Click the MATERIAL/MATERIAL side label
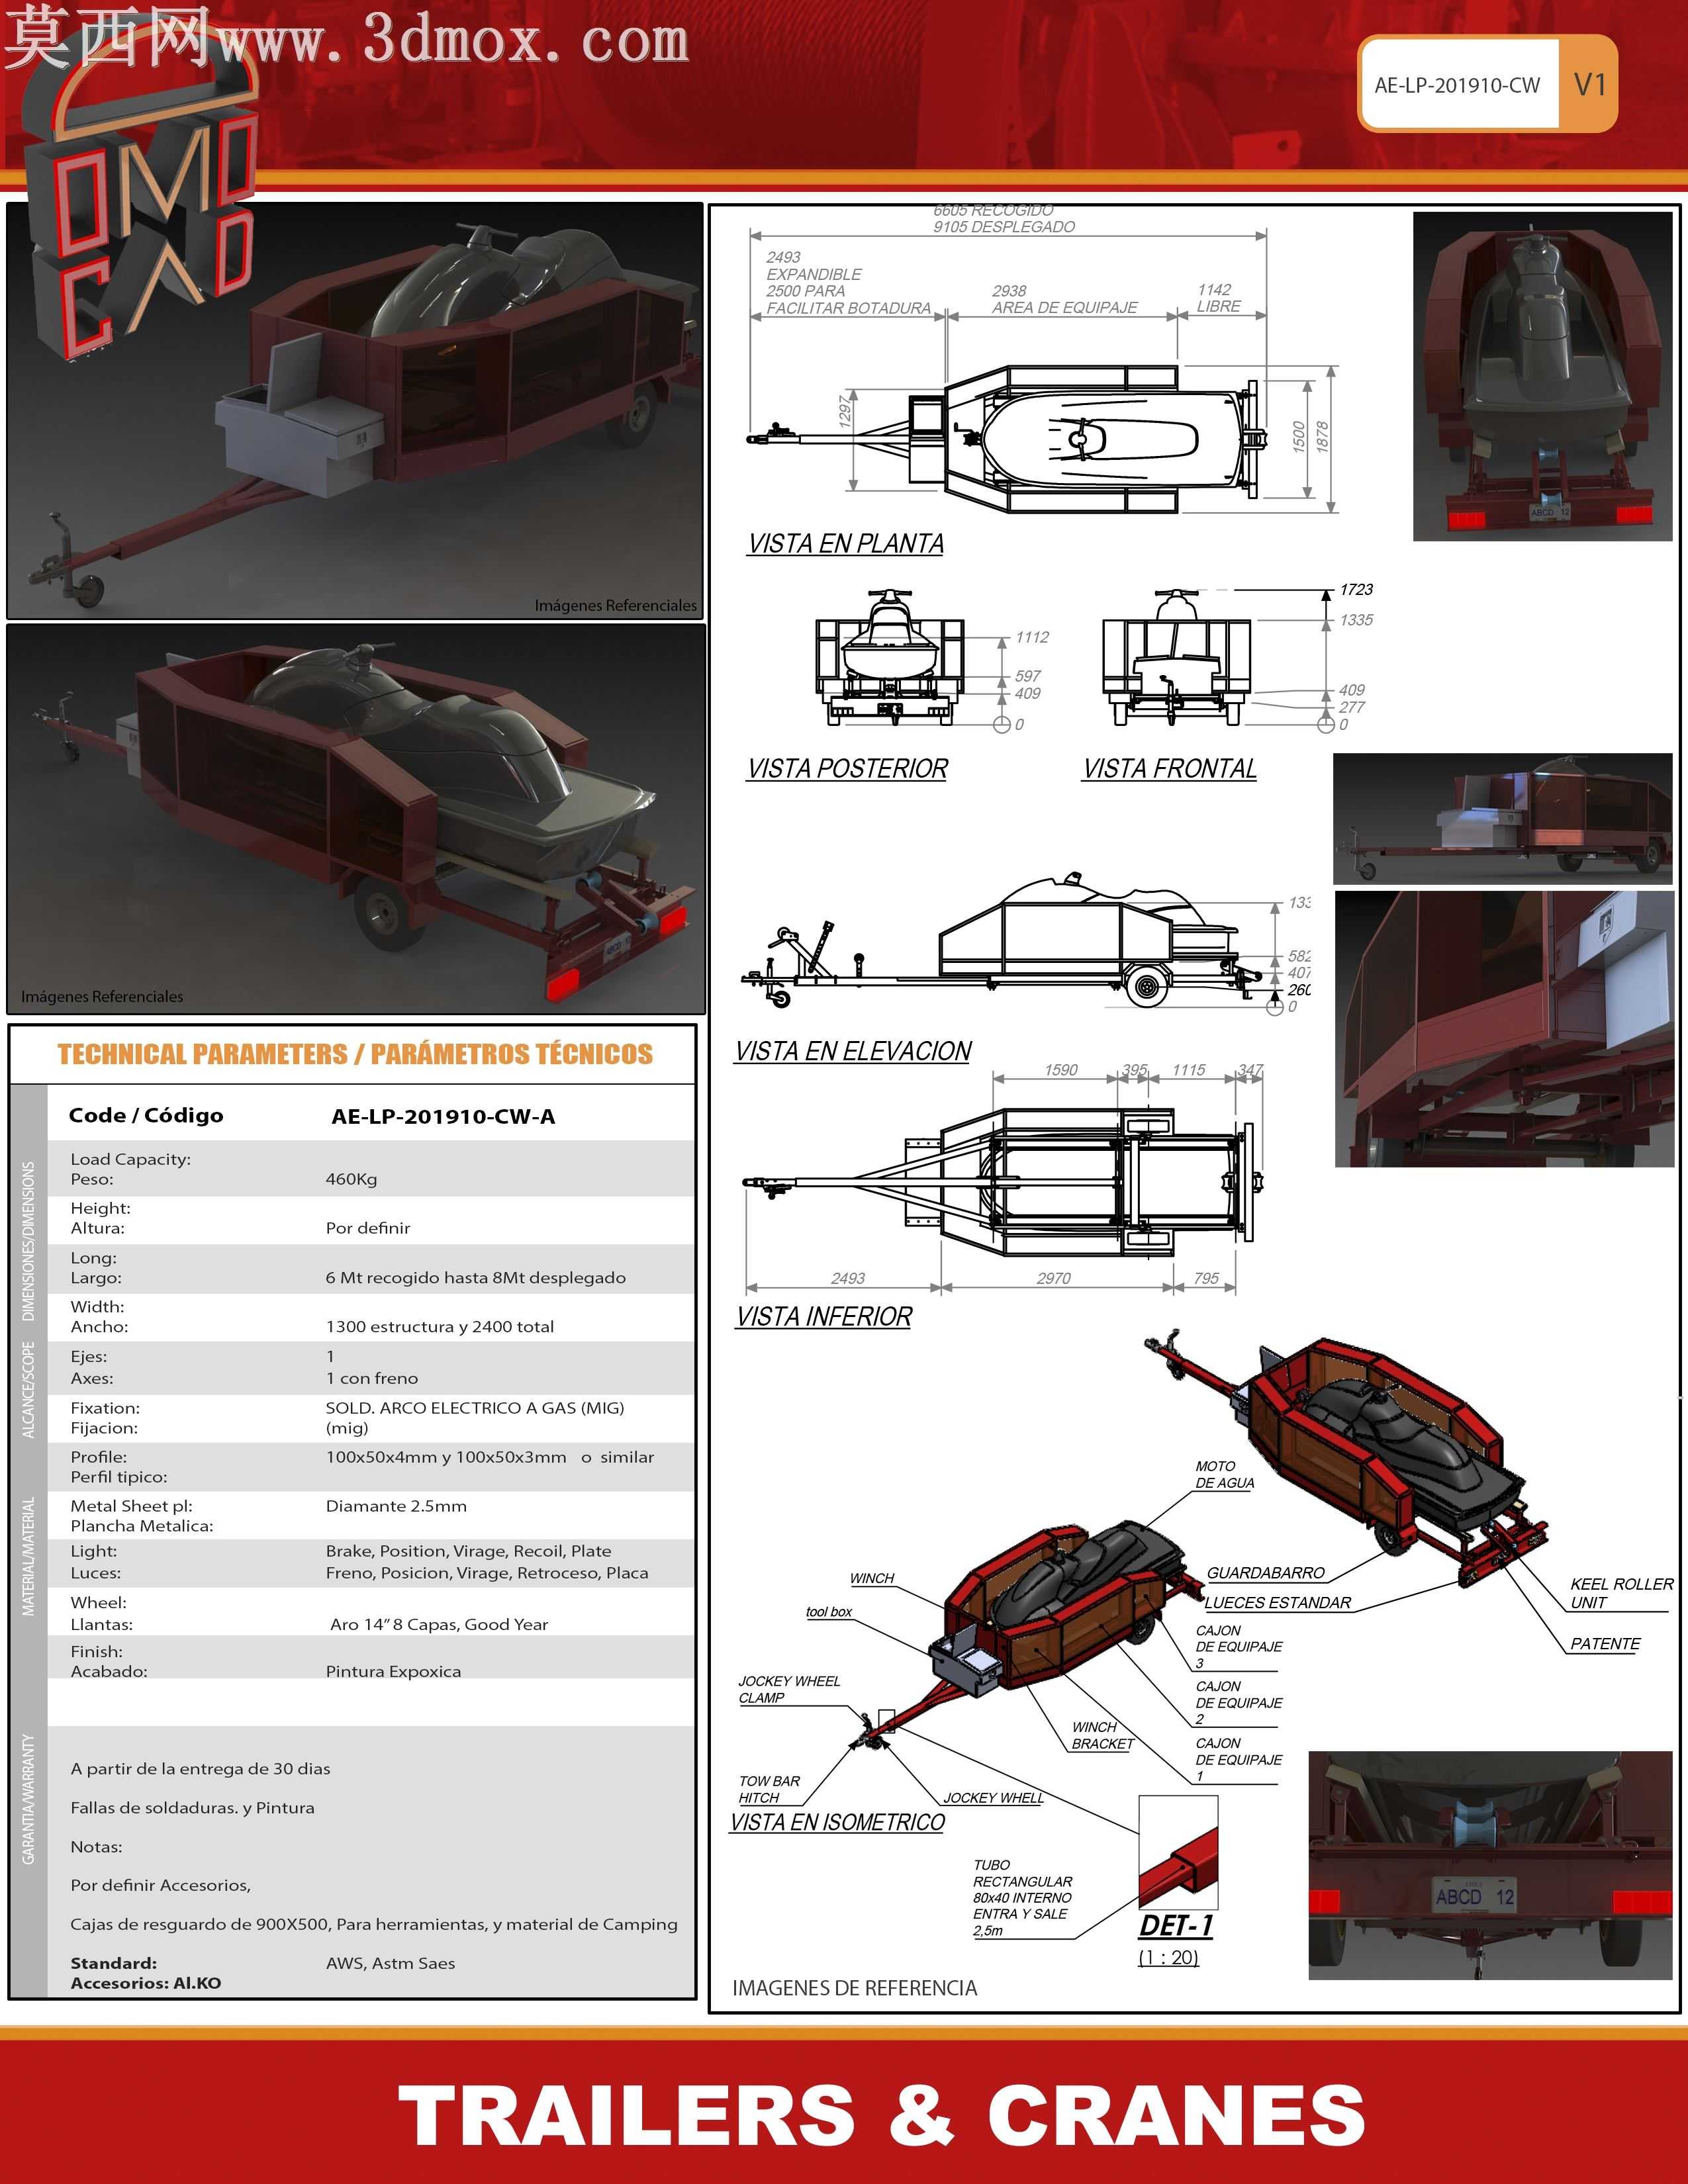Image resolution: width=1688 pixels, height=2184 pixels. pyautogui.click(x=28, y=1556)
